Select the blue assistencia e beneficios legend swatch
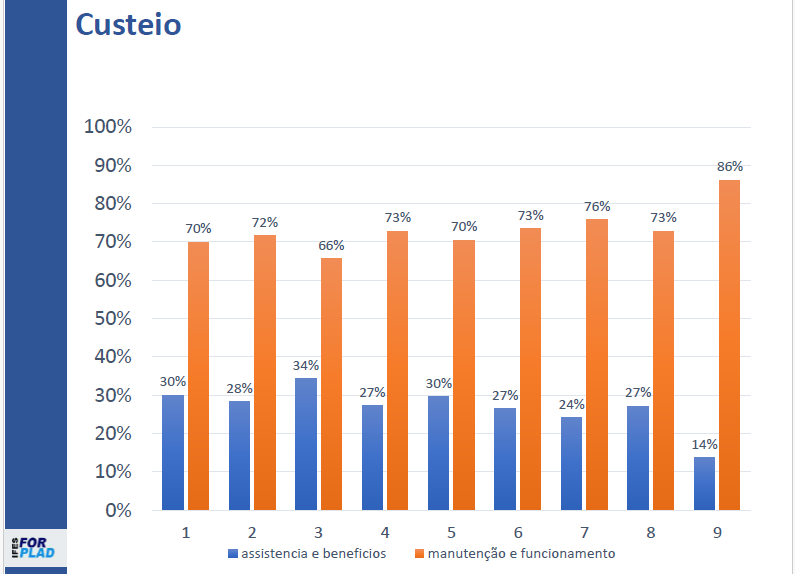Screen dimensions: 795x574 (x=233, y=554)
